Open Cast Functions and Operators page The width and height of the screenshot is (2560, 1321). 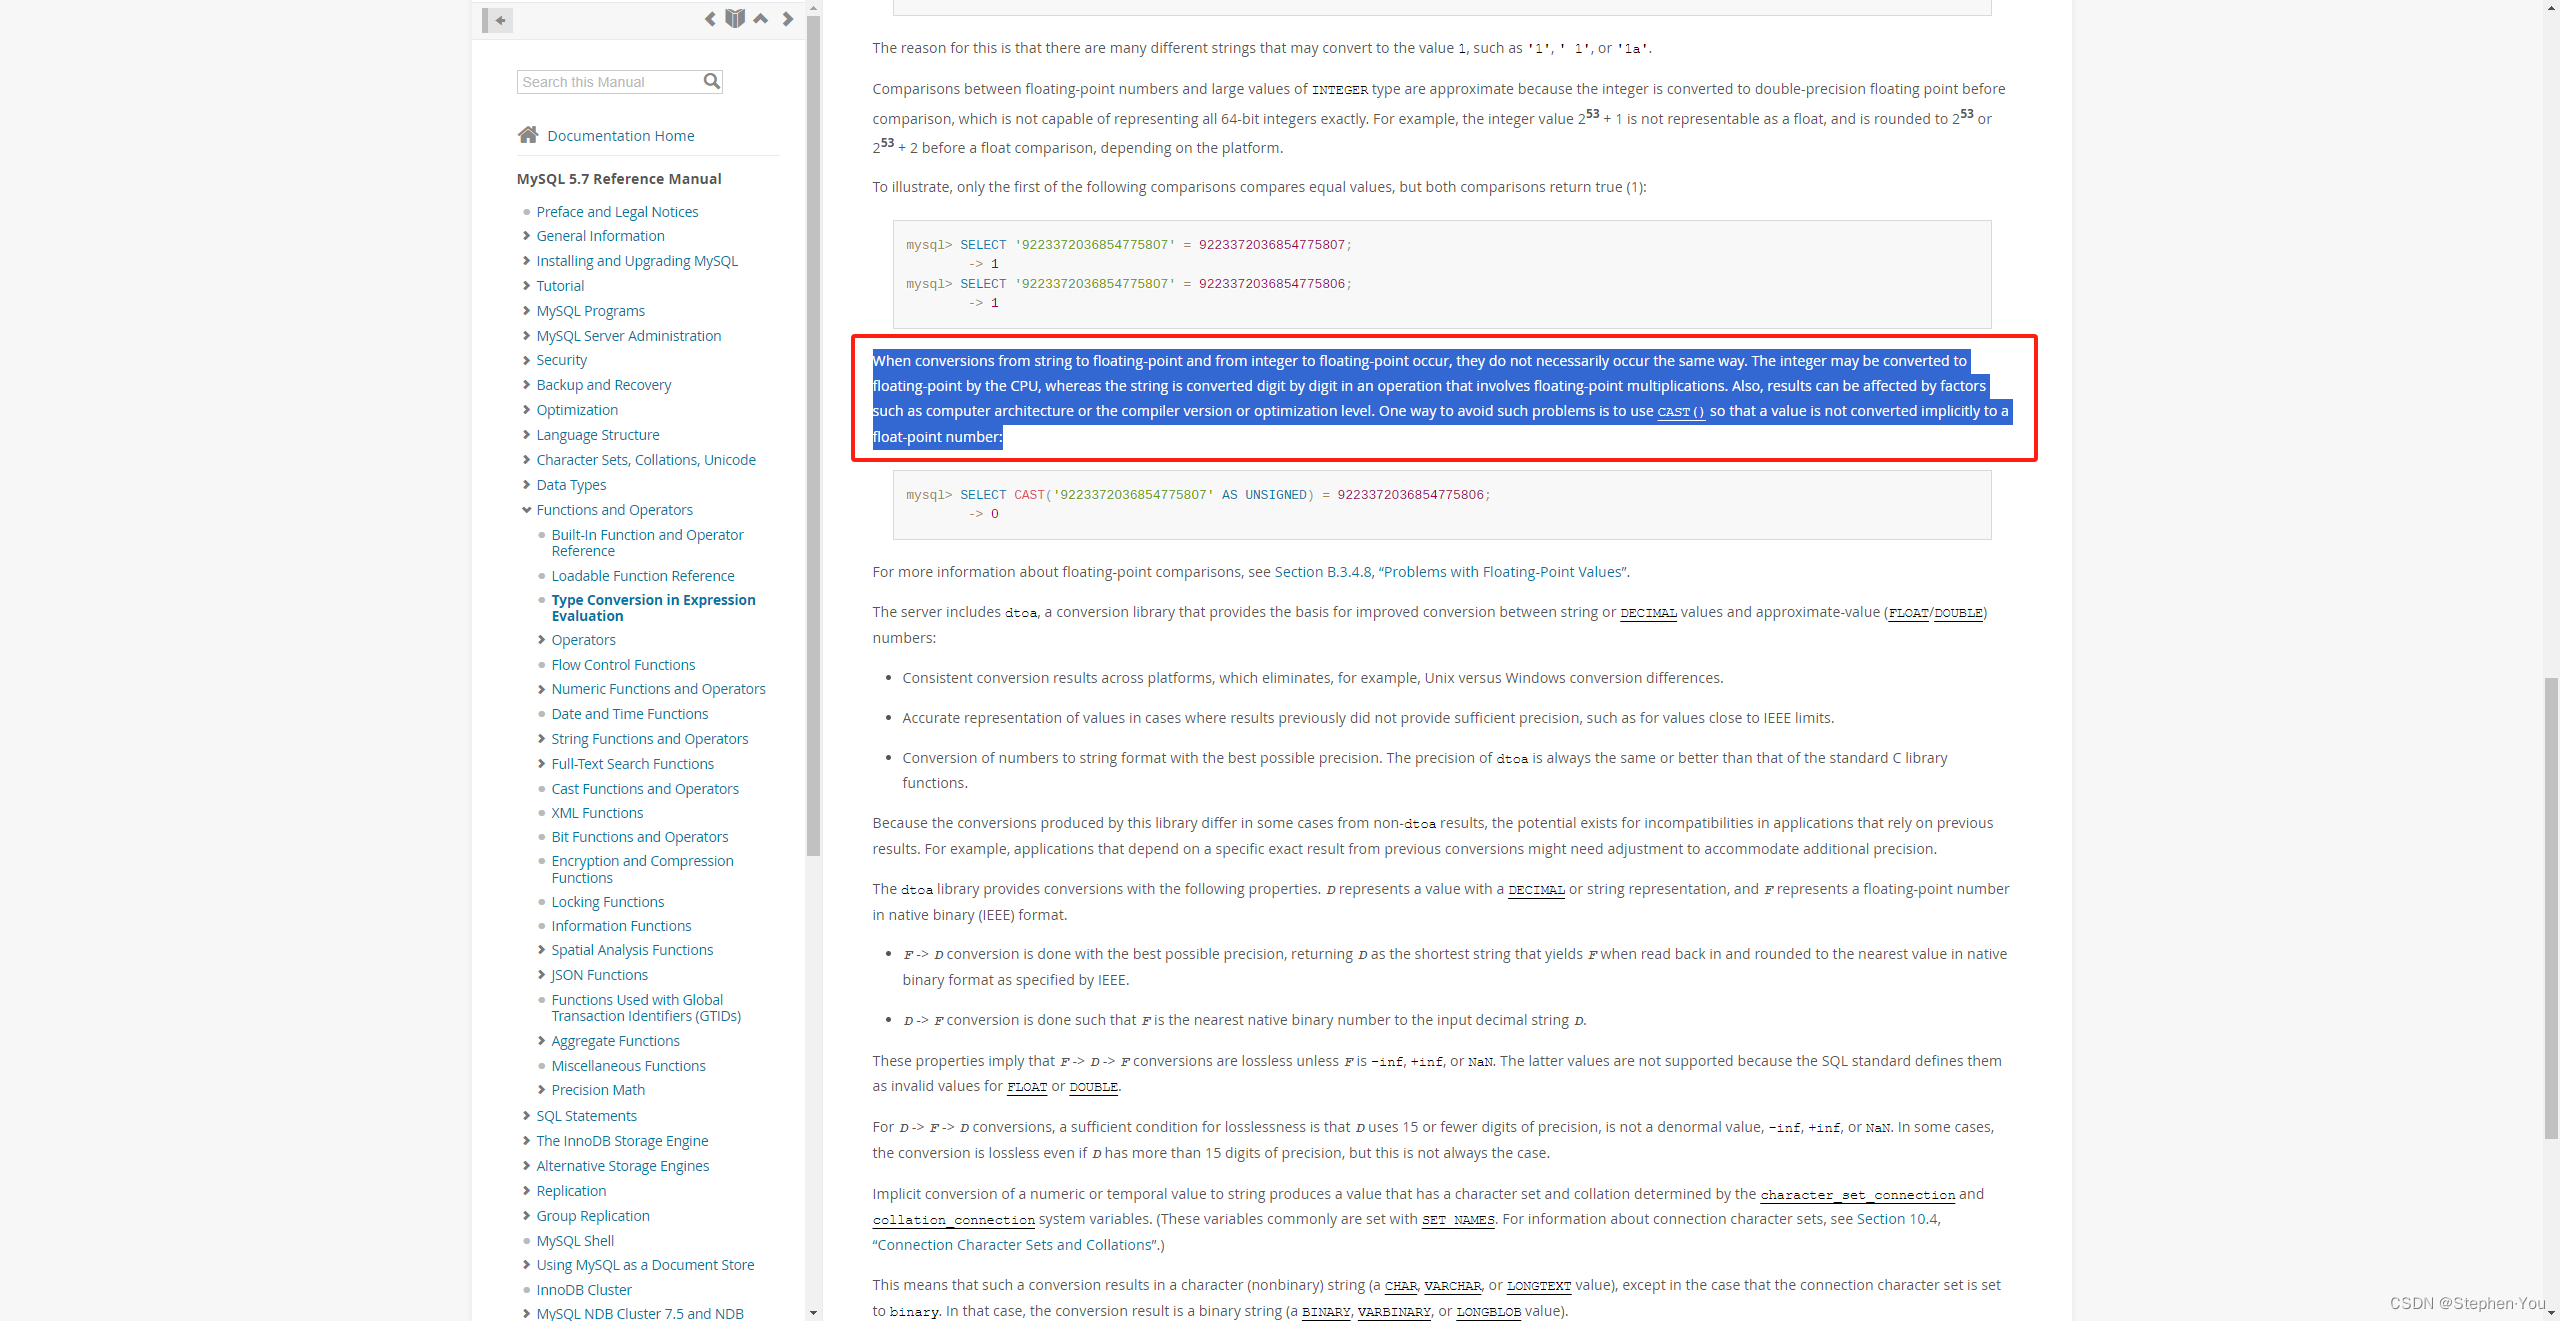coord(645,789)
